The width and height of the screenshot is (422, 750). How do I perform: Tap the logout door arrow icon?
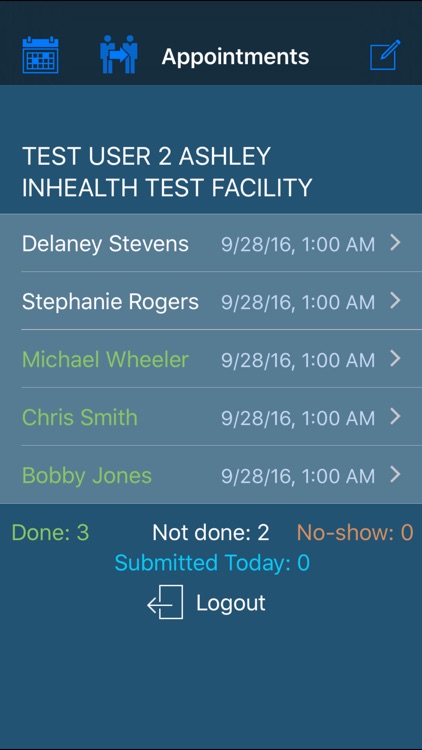tap(165, 602)
